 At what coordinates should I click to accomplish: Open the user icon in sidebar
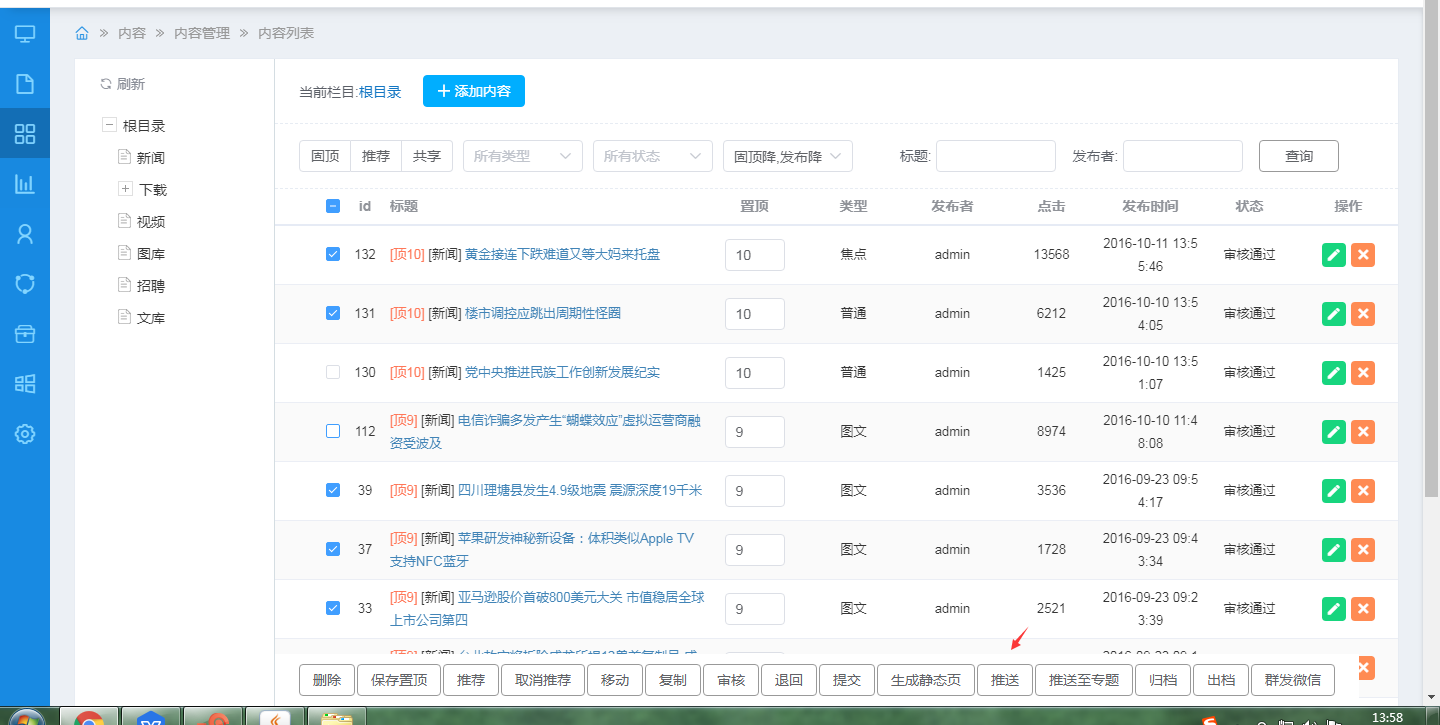click(25, 234)
